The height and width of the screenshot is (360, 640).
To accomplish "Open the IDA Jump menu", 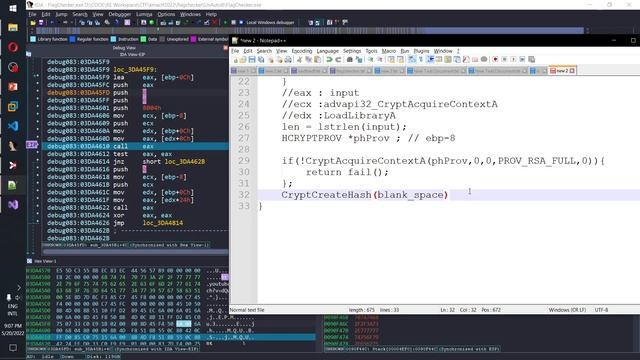I will (61, 14).
